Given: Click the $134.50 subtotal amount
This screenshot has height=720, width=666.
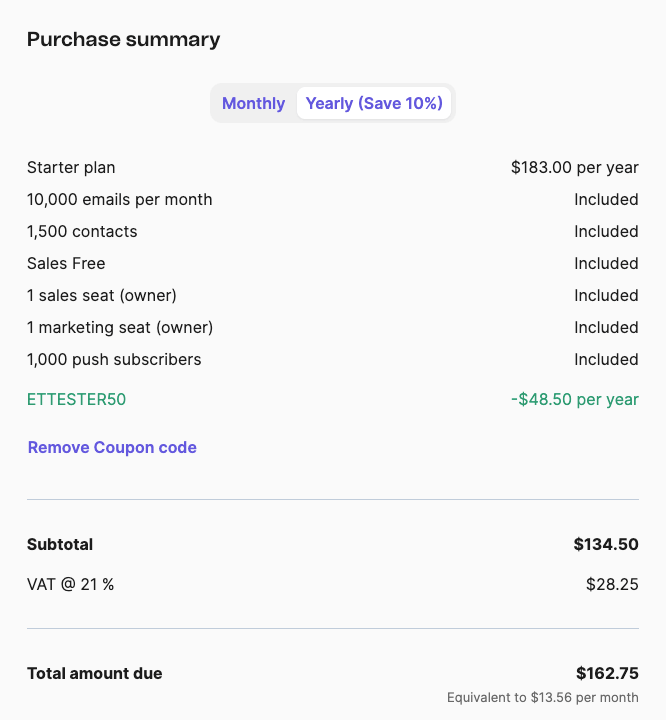Looking at the screenshot, I should pyautogui.click(x=606, y=544).
